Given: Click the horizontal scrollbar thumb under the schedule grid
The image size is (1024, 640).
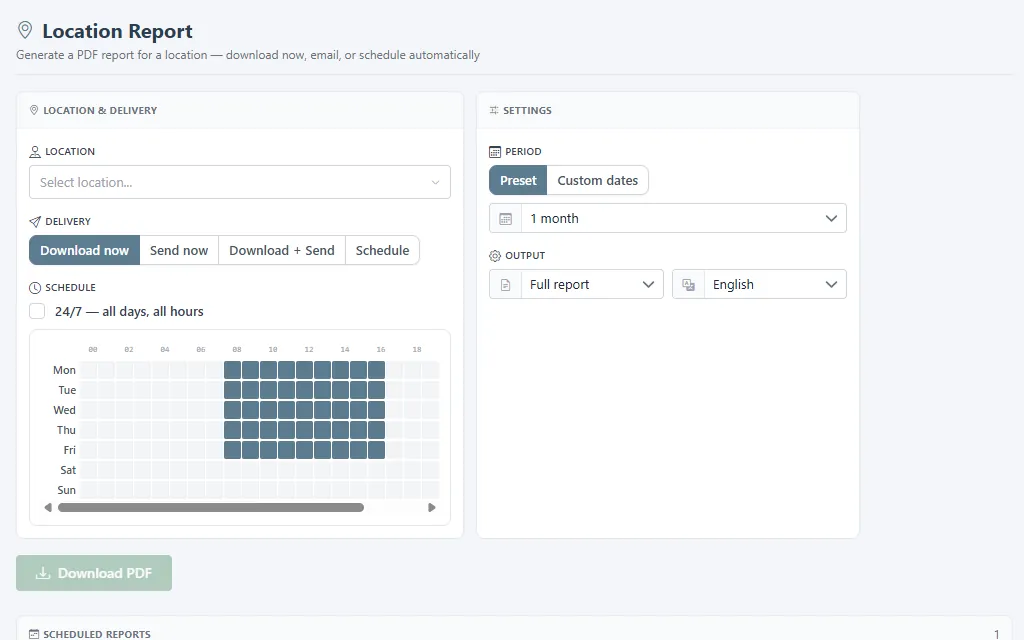Looking at the screenshot, I should (x=211, y=507).
